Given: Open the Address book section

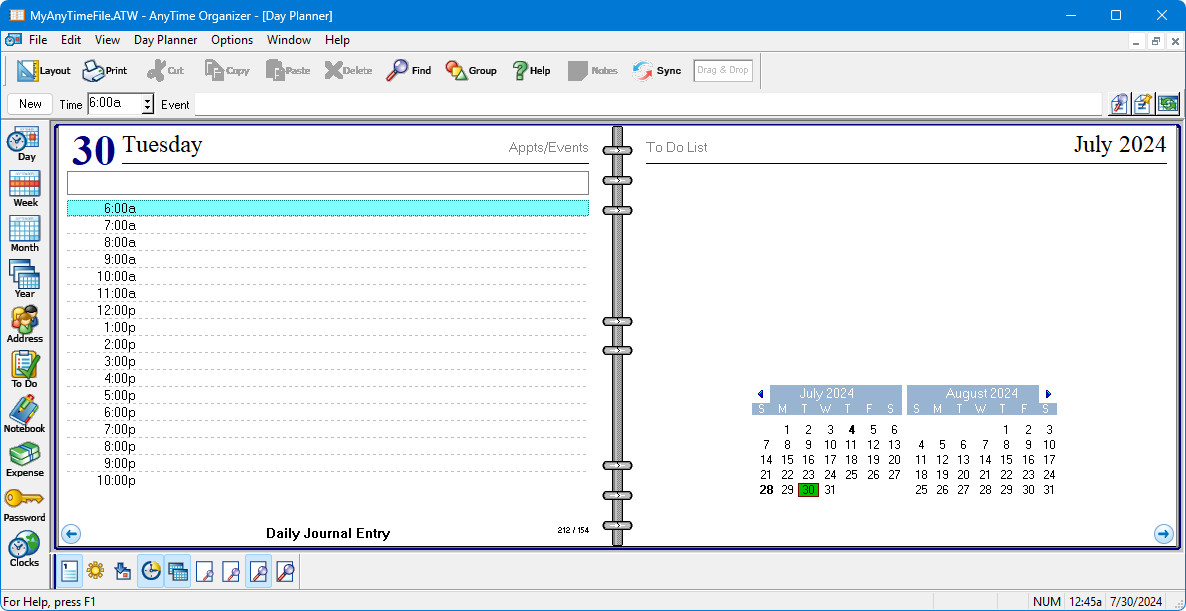Looking at the screenshot, I should tap(25, 324).
